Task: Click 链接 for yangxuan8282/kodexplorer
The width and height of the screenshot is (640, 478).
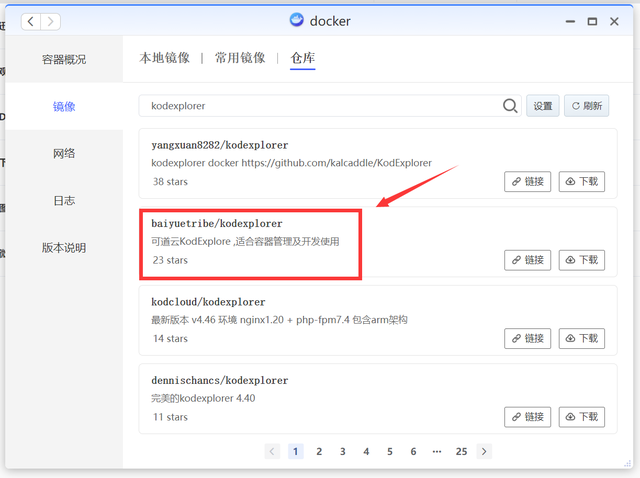Action: click(x=527, y=182)
